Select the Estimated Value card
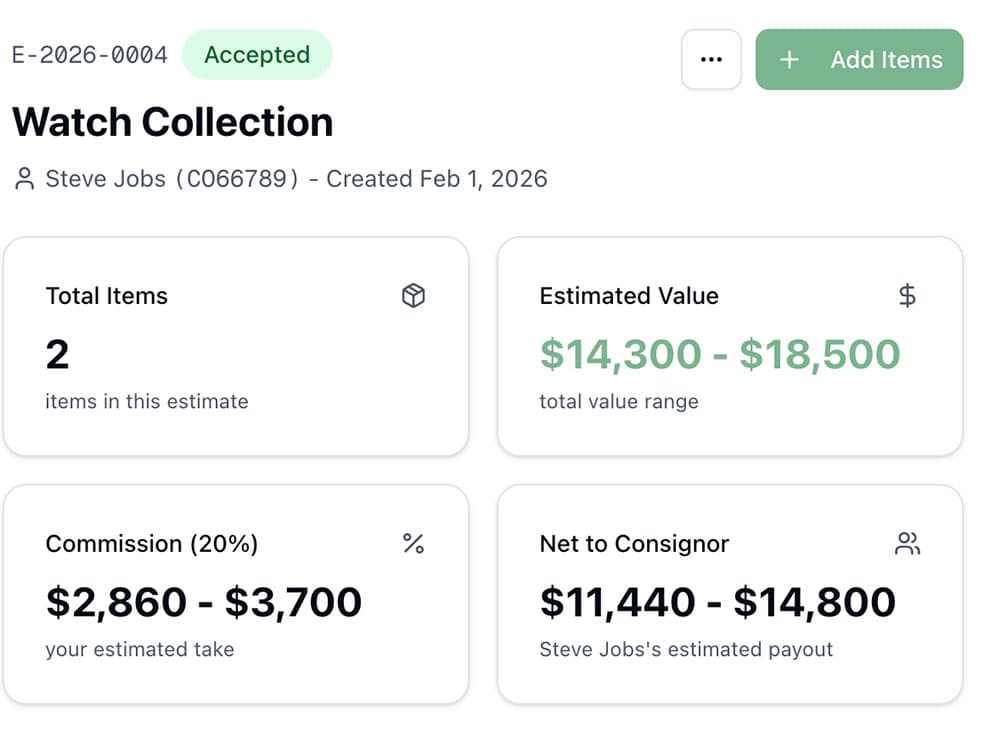 coord(730,346)
